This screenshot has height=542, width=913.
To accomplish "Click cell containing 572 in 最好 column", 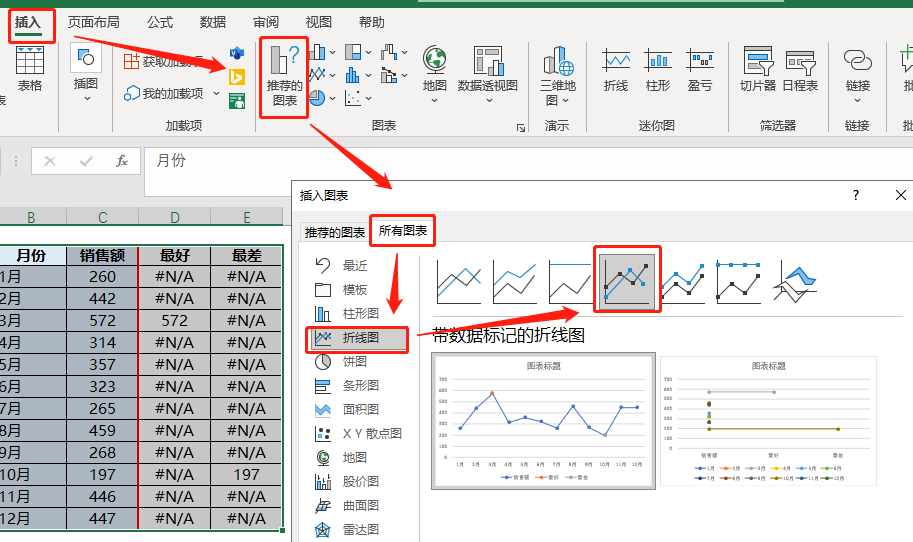I will point(175,321).
